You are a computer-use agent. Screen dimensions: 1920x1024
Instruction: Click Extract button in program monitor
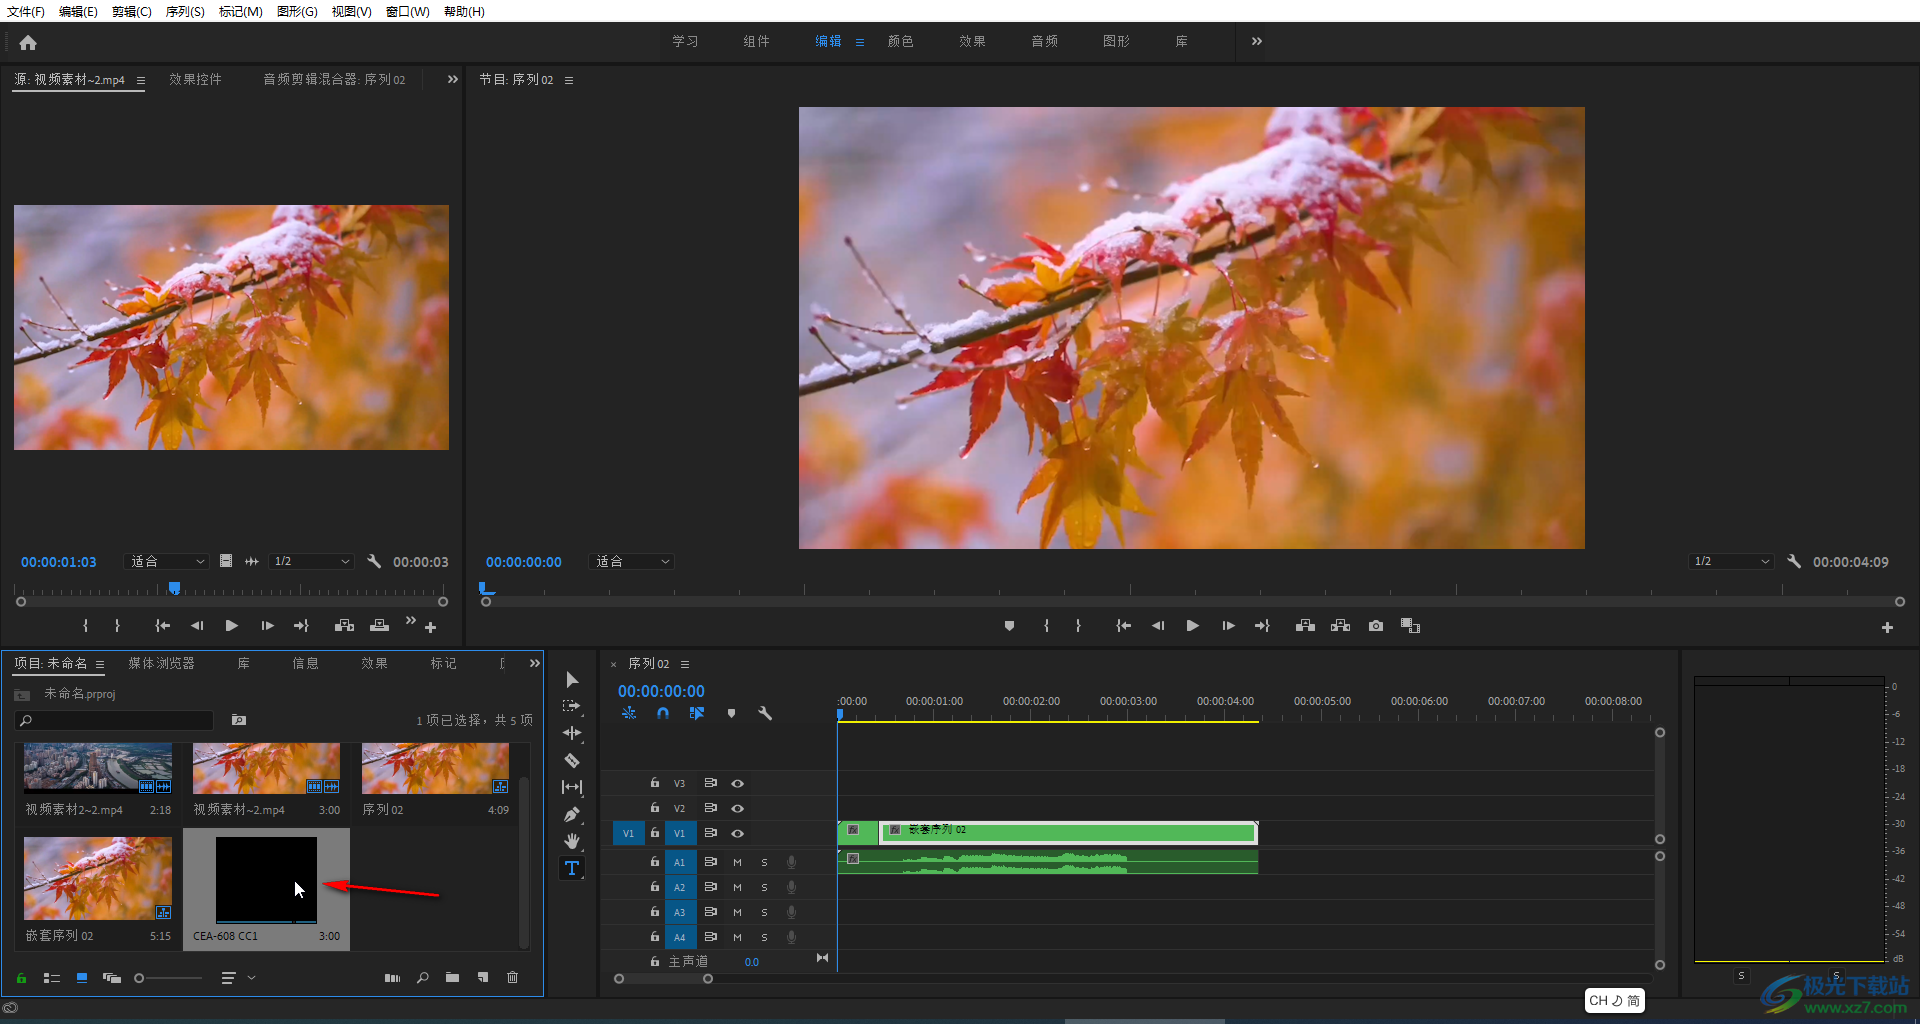pos(1341,626)
